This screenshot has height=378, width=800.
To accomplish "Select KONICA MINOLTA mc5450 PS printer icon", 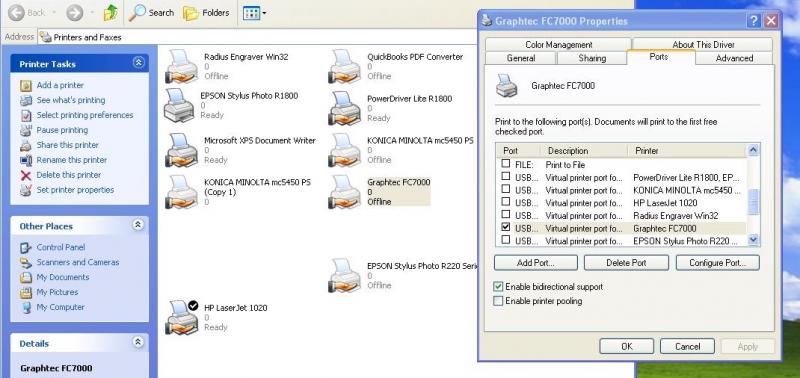I will (344, 150).
